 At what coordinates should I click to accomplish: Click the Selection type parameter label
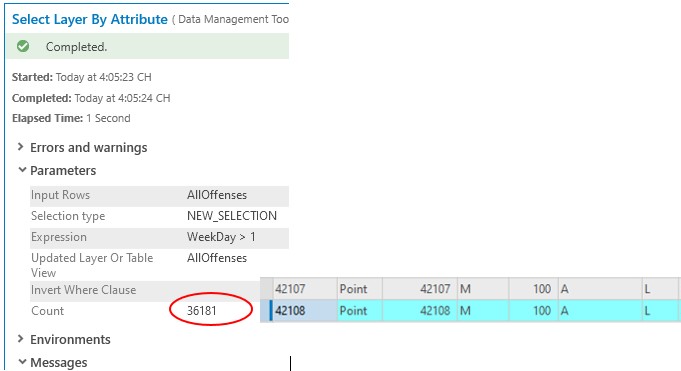pyautogui.click(x=68, y=216)
